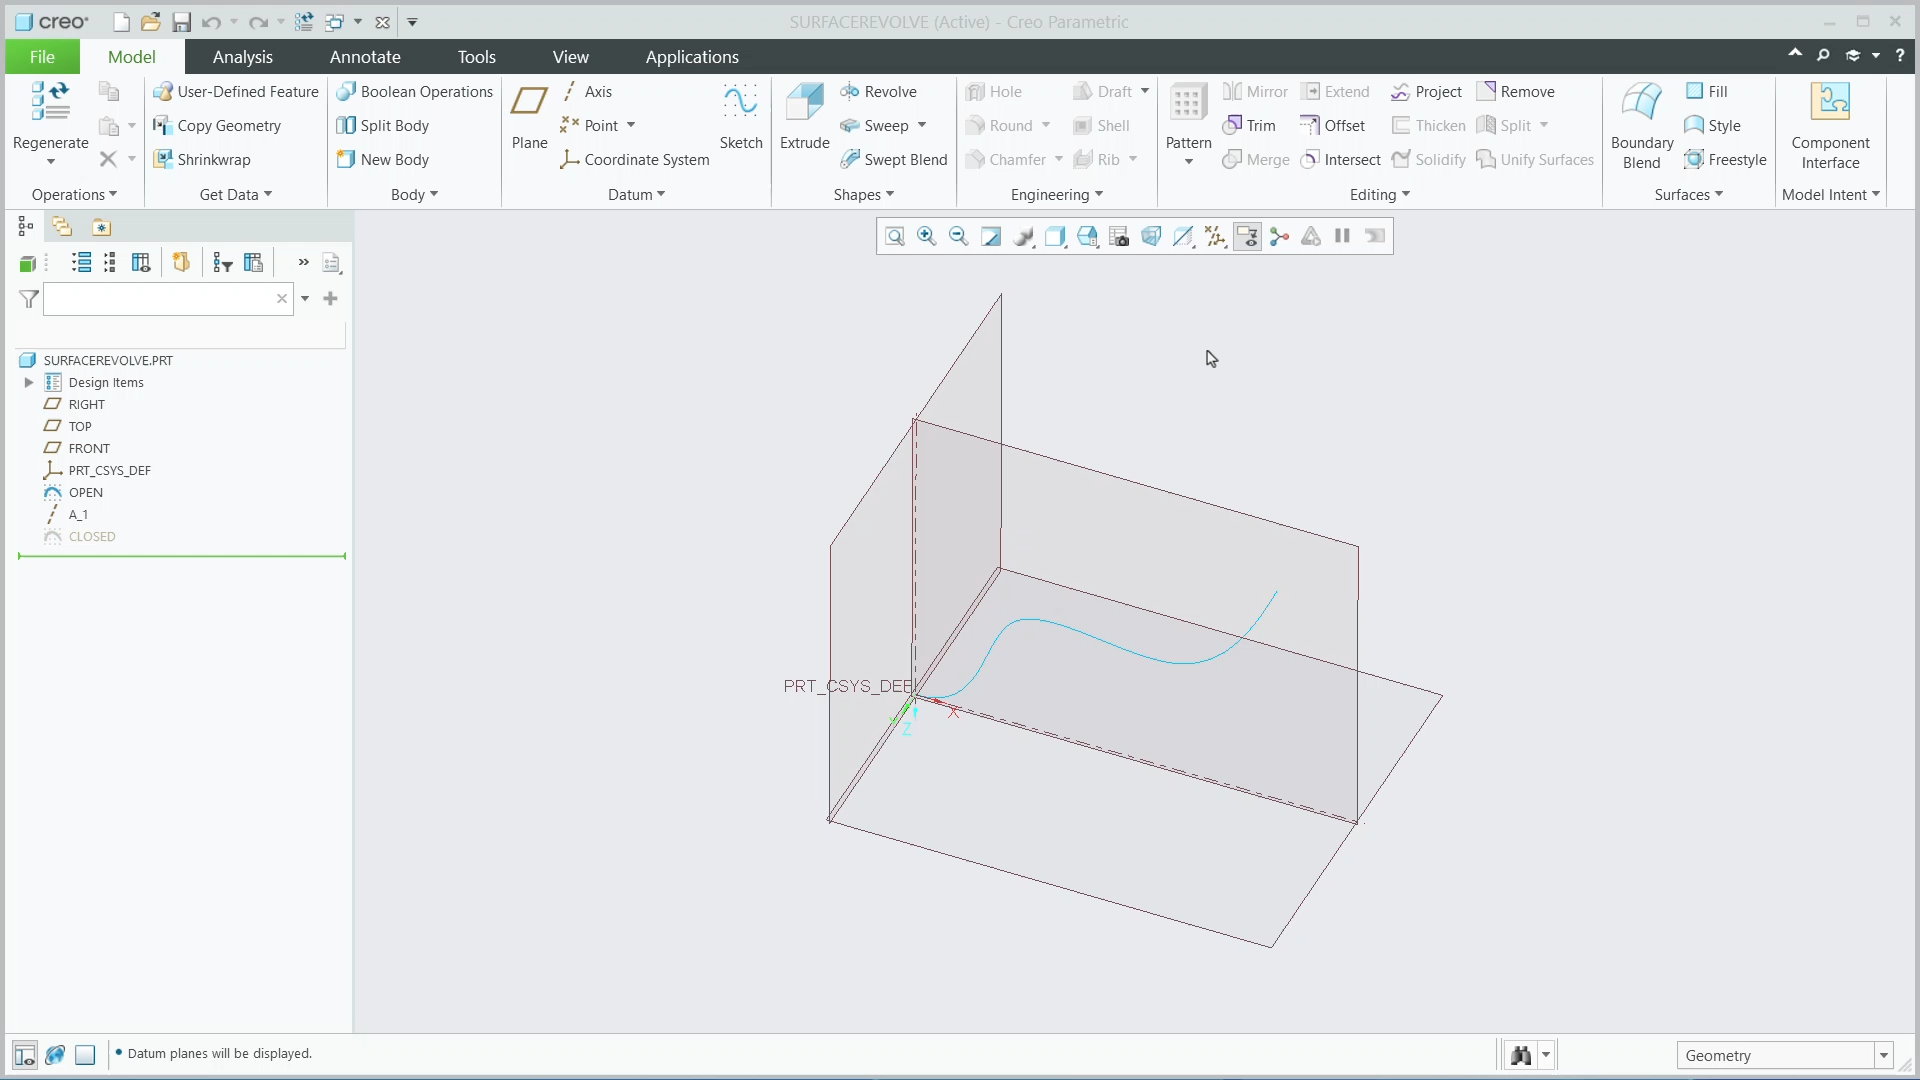
Task: Select the Pattern tool
Action: click(x=1187, y=115)
